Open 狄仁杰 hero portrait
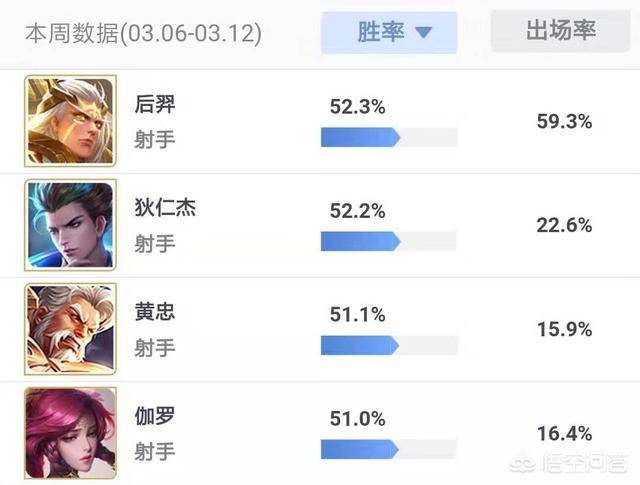 69,225
